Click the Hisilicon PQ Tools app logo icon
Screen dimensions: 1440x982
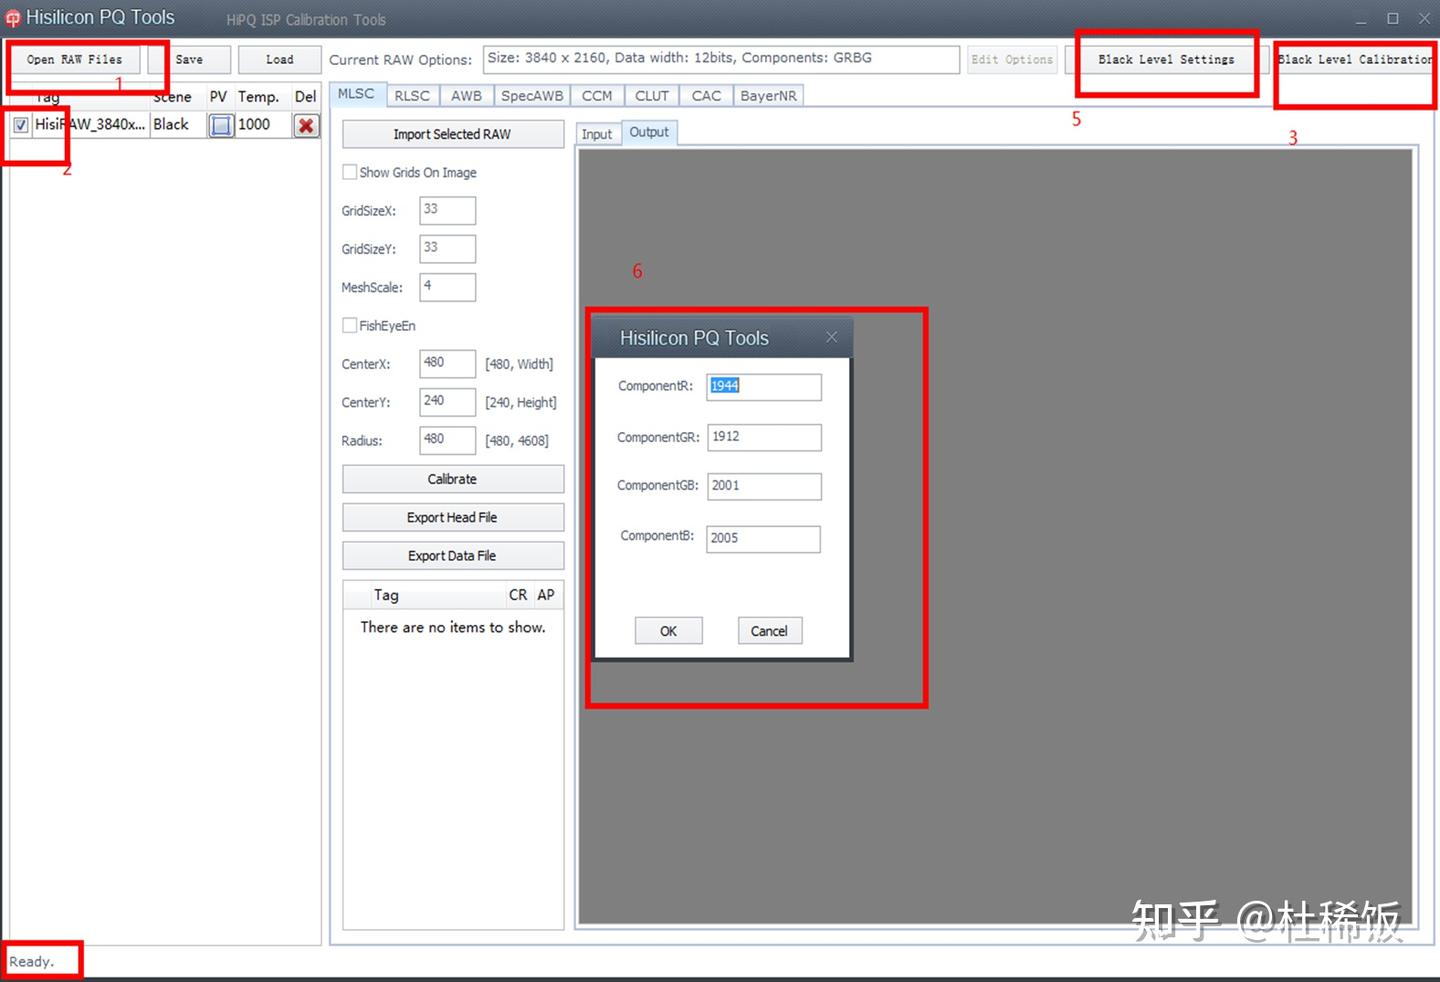click(x=13, y=18)
